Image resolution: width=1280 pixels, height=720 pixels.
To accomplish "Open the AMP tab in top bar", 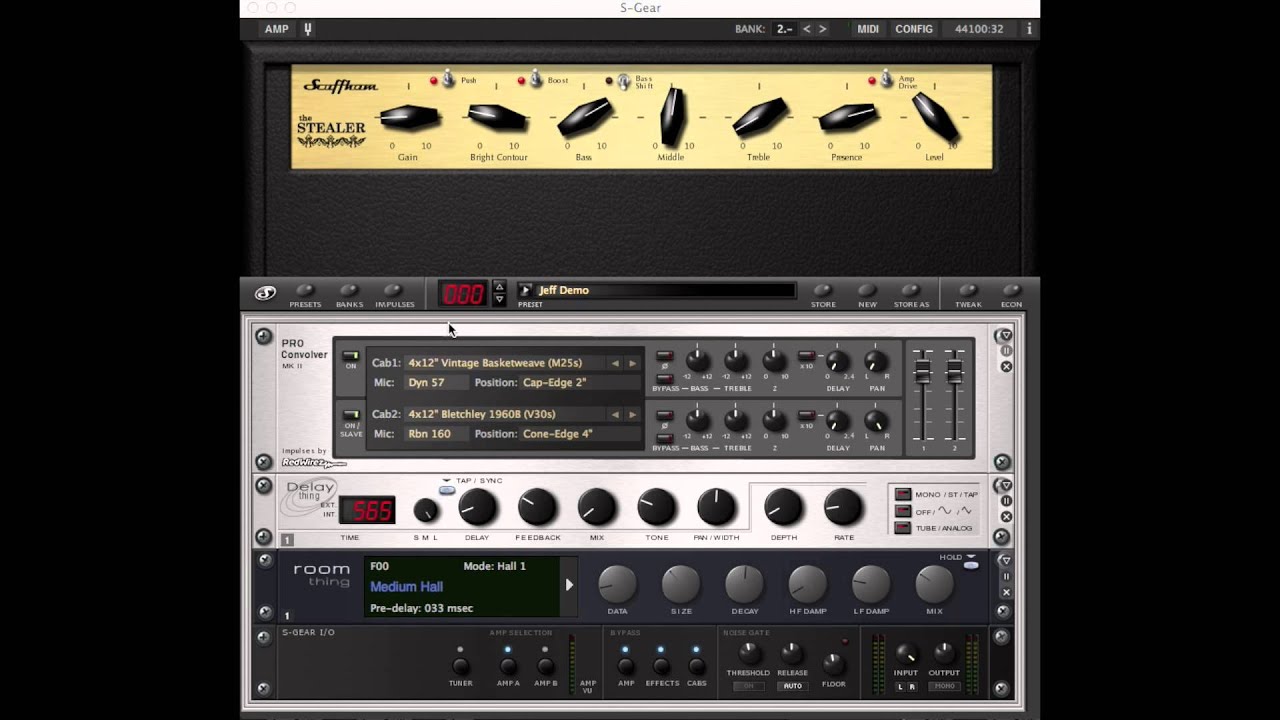I will (x=277, y=29).
